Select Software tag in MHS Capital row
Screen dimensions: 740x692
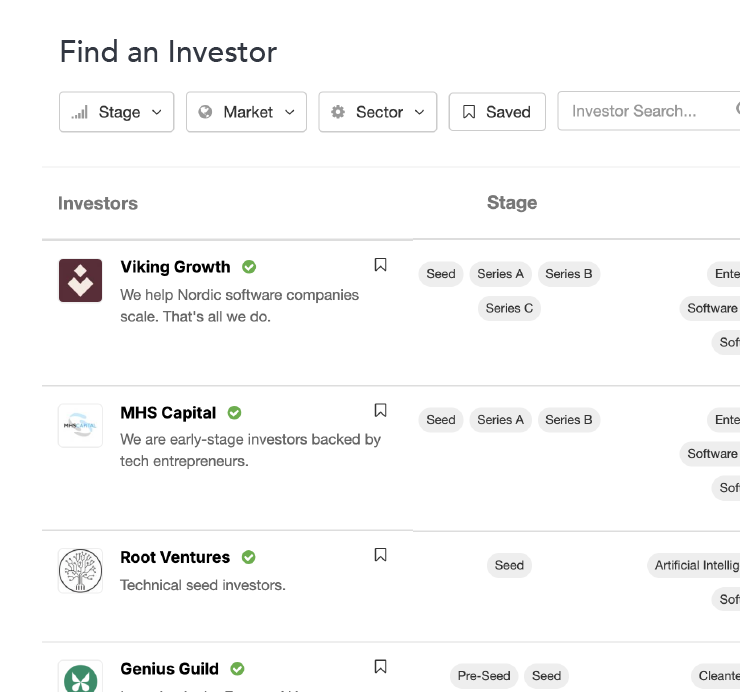point(710,454)
